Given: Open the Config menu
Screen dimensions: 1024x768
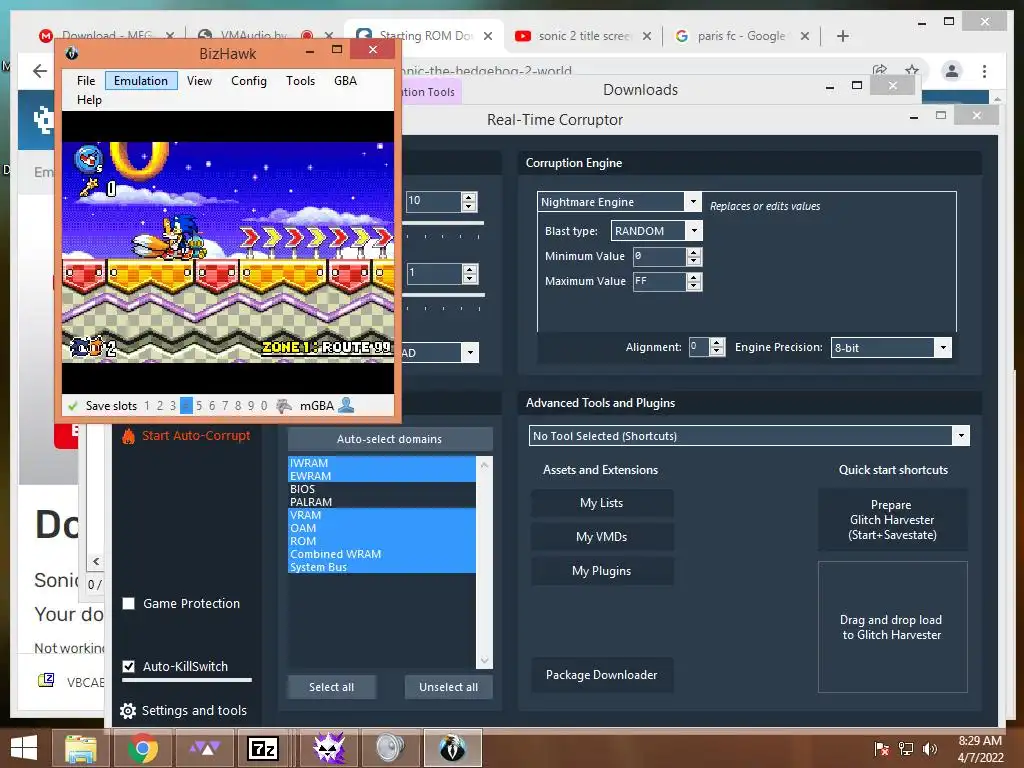Looking at the screenshot, I should click(249, 80).
